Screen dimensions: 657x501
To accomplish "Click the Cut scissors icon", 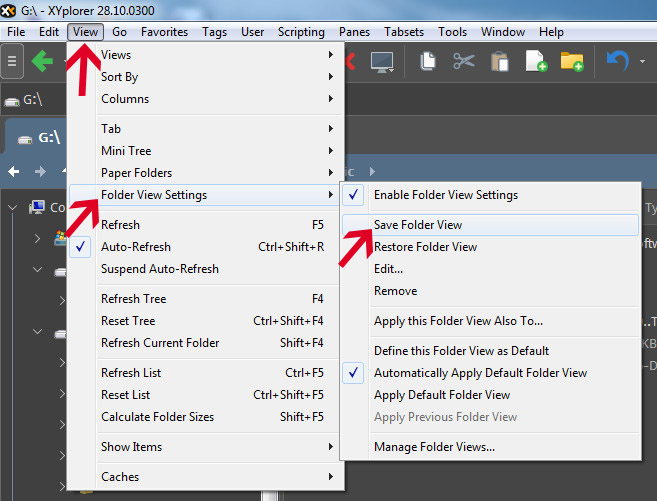I will click(x=463, y=62).
